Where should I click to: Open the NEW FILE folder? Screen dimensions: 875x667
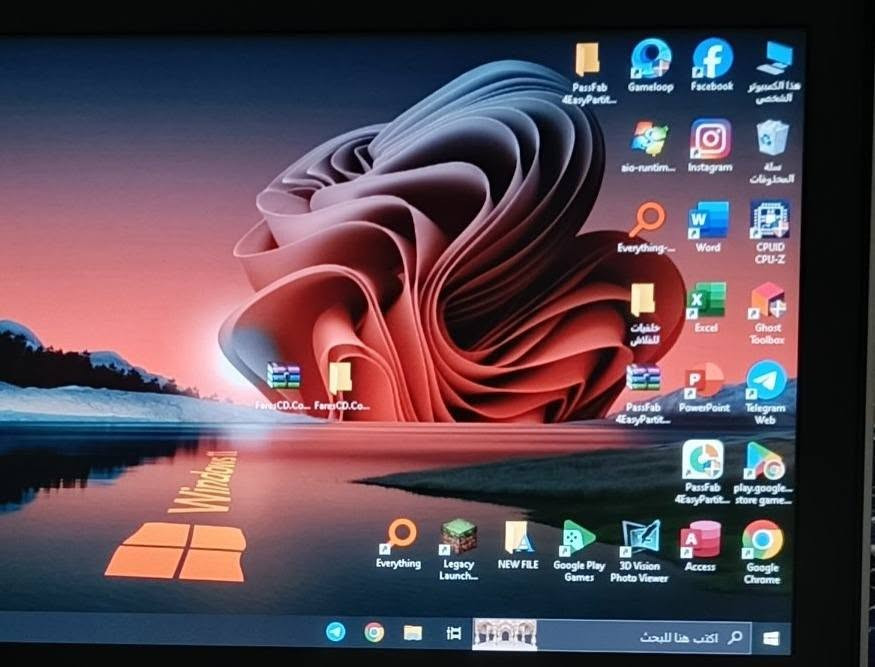(x=518, y=545)
